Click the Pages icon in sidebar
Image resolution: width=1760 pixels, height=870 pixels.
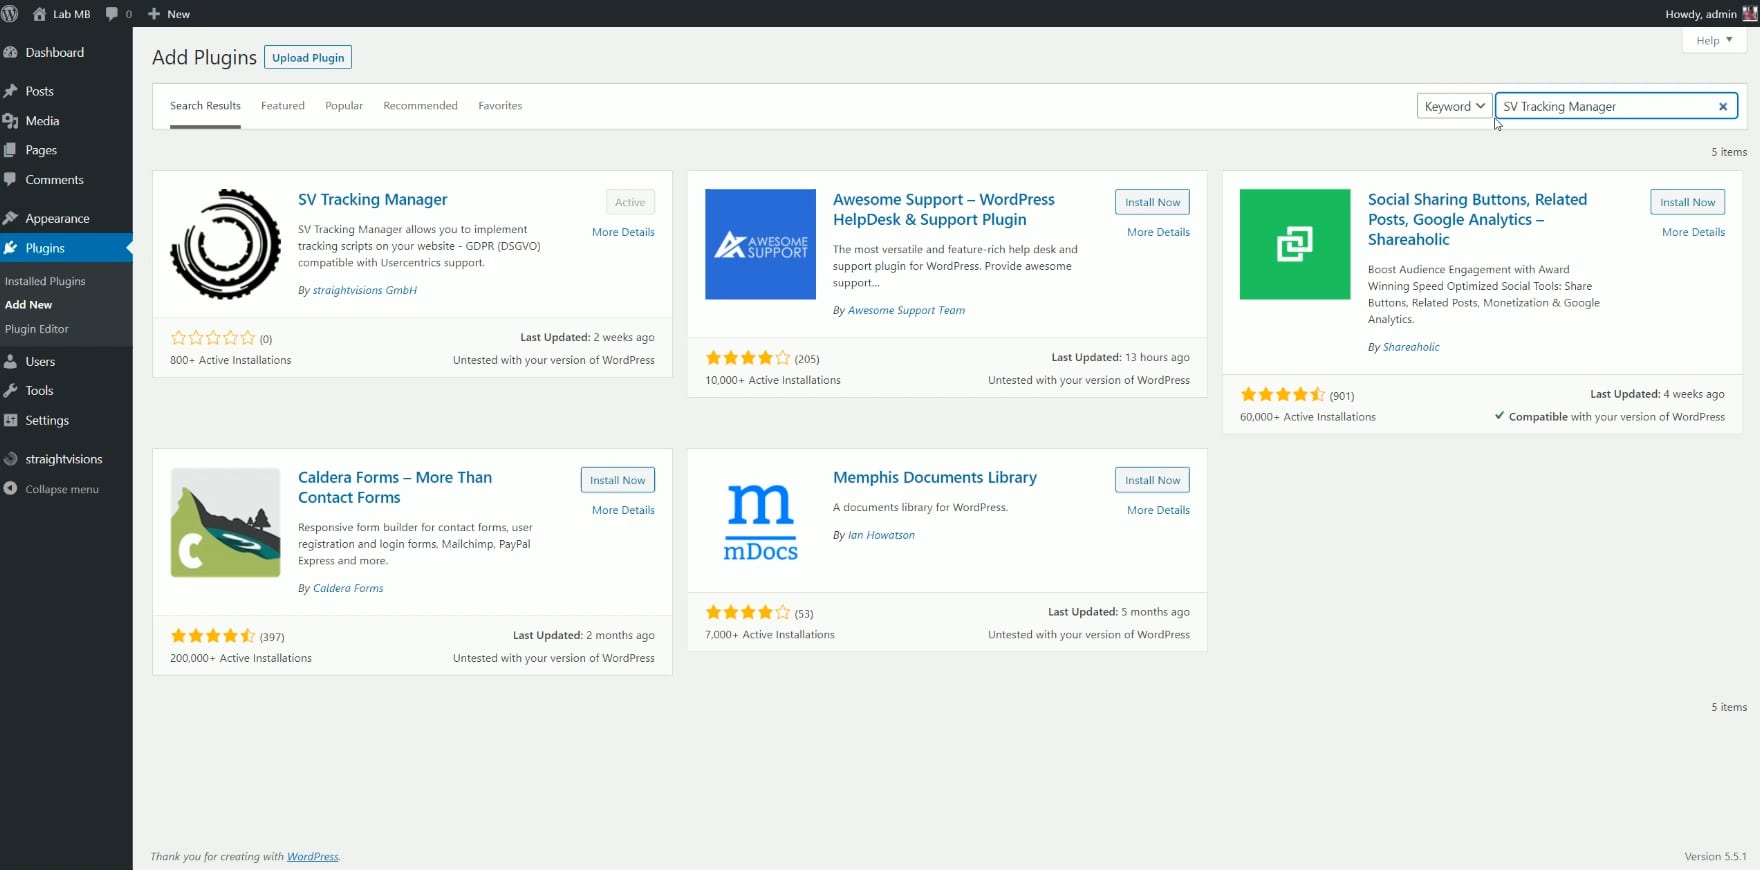[11, 150]
